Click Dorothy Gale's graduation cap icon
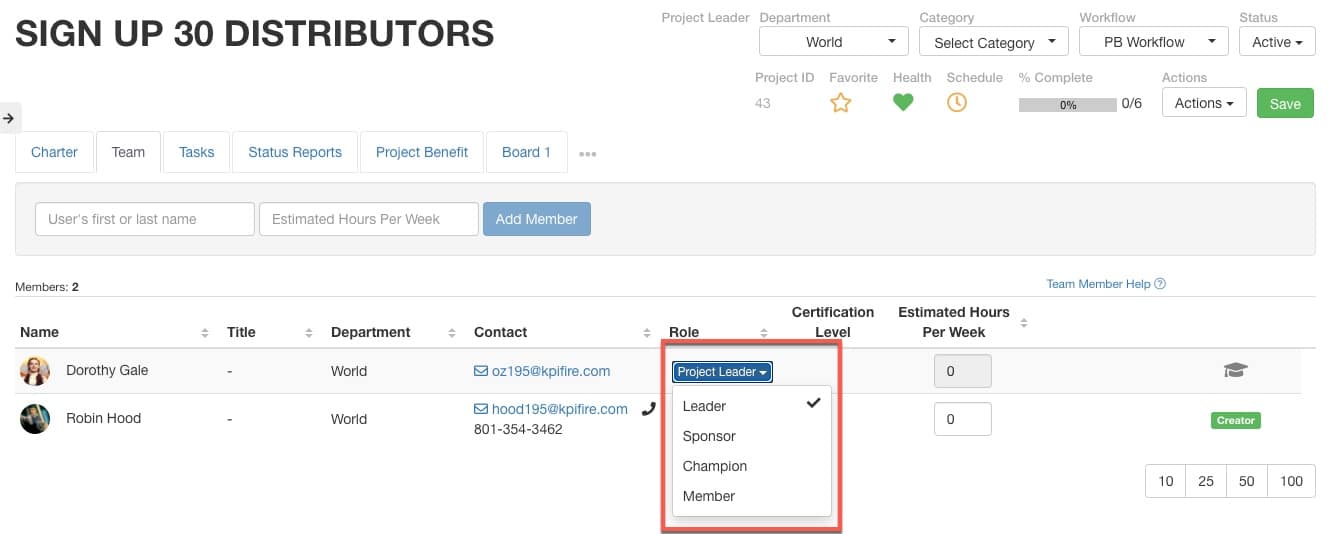Image resolution: width=1331 pixels, height=534 pixels. [x=1235, y=371]
